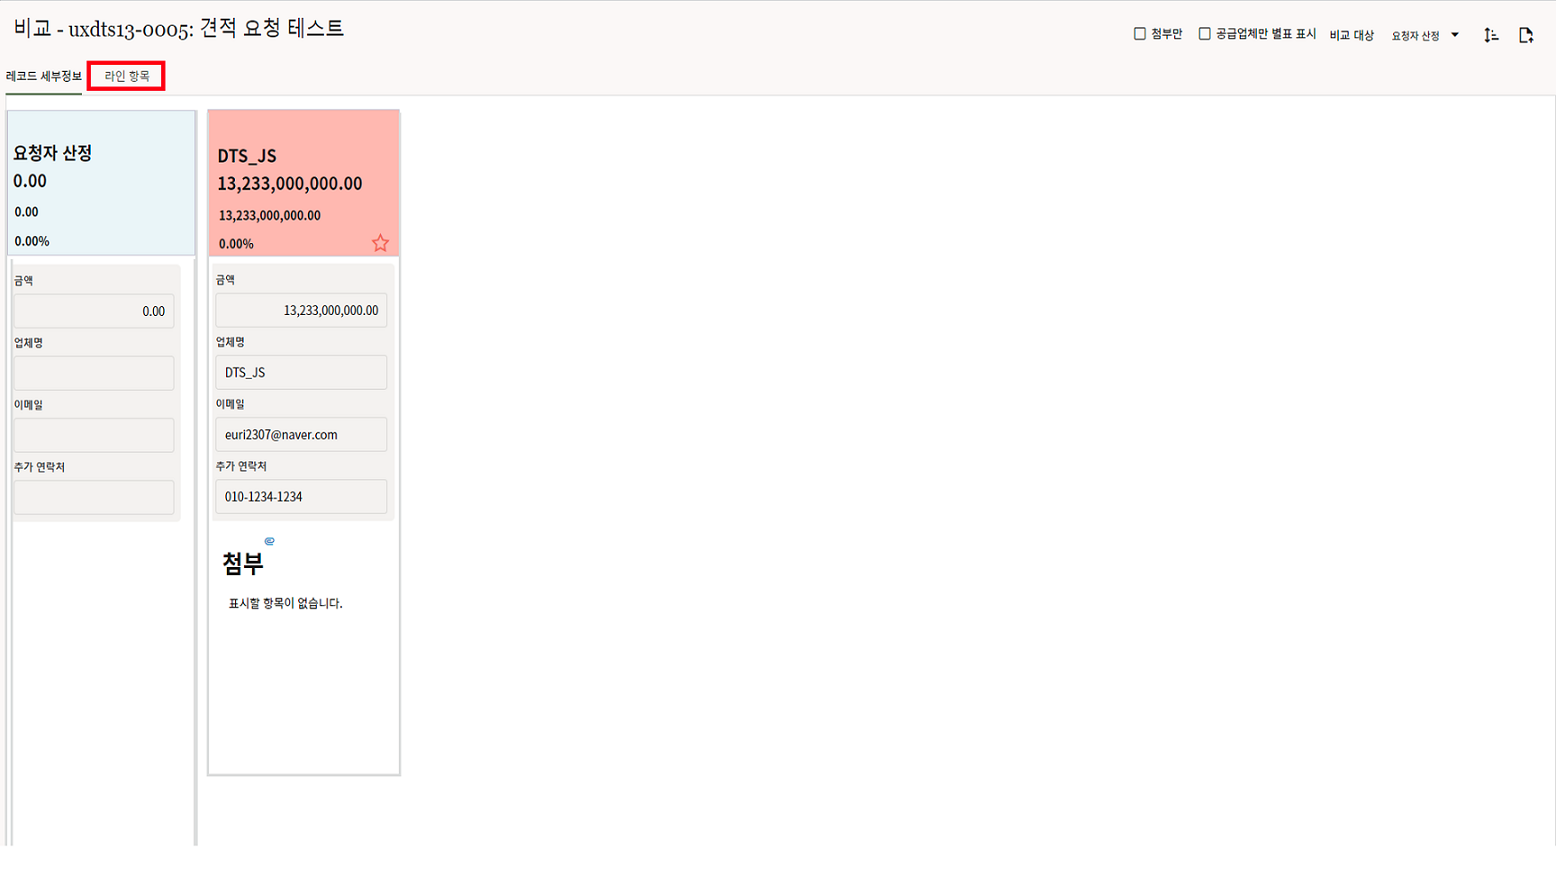Image resolution: width=1556 pixels, height=875 pixels.
Task: Select the 레코드 세부정보 tab
Action: pos(44,76)
